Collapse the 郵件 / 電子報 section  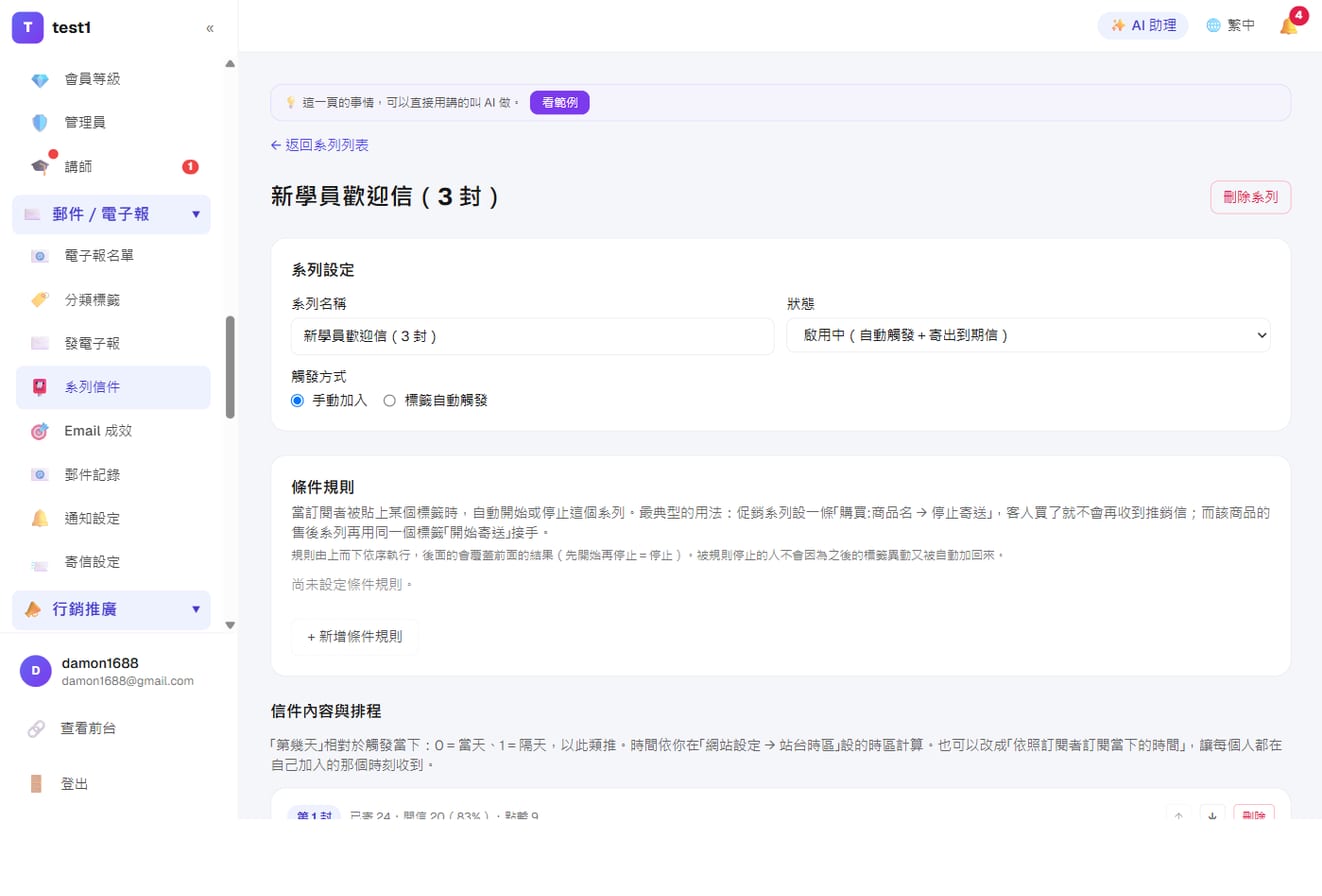point(111,214)
